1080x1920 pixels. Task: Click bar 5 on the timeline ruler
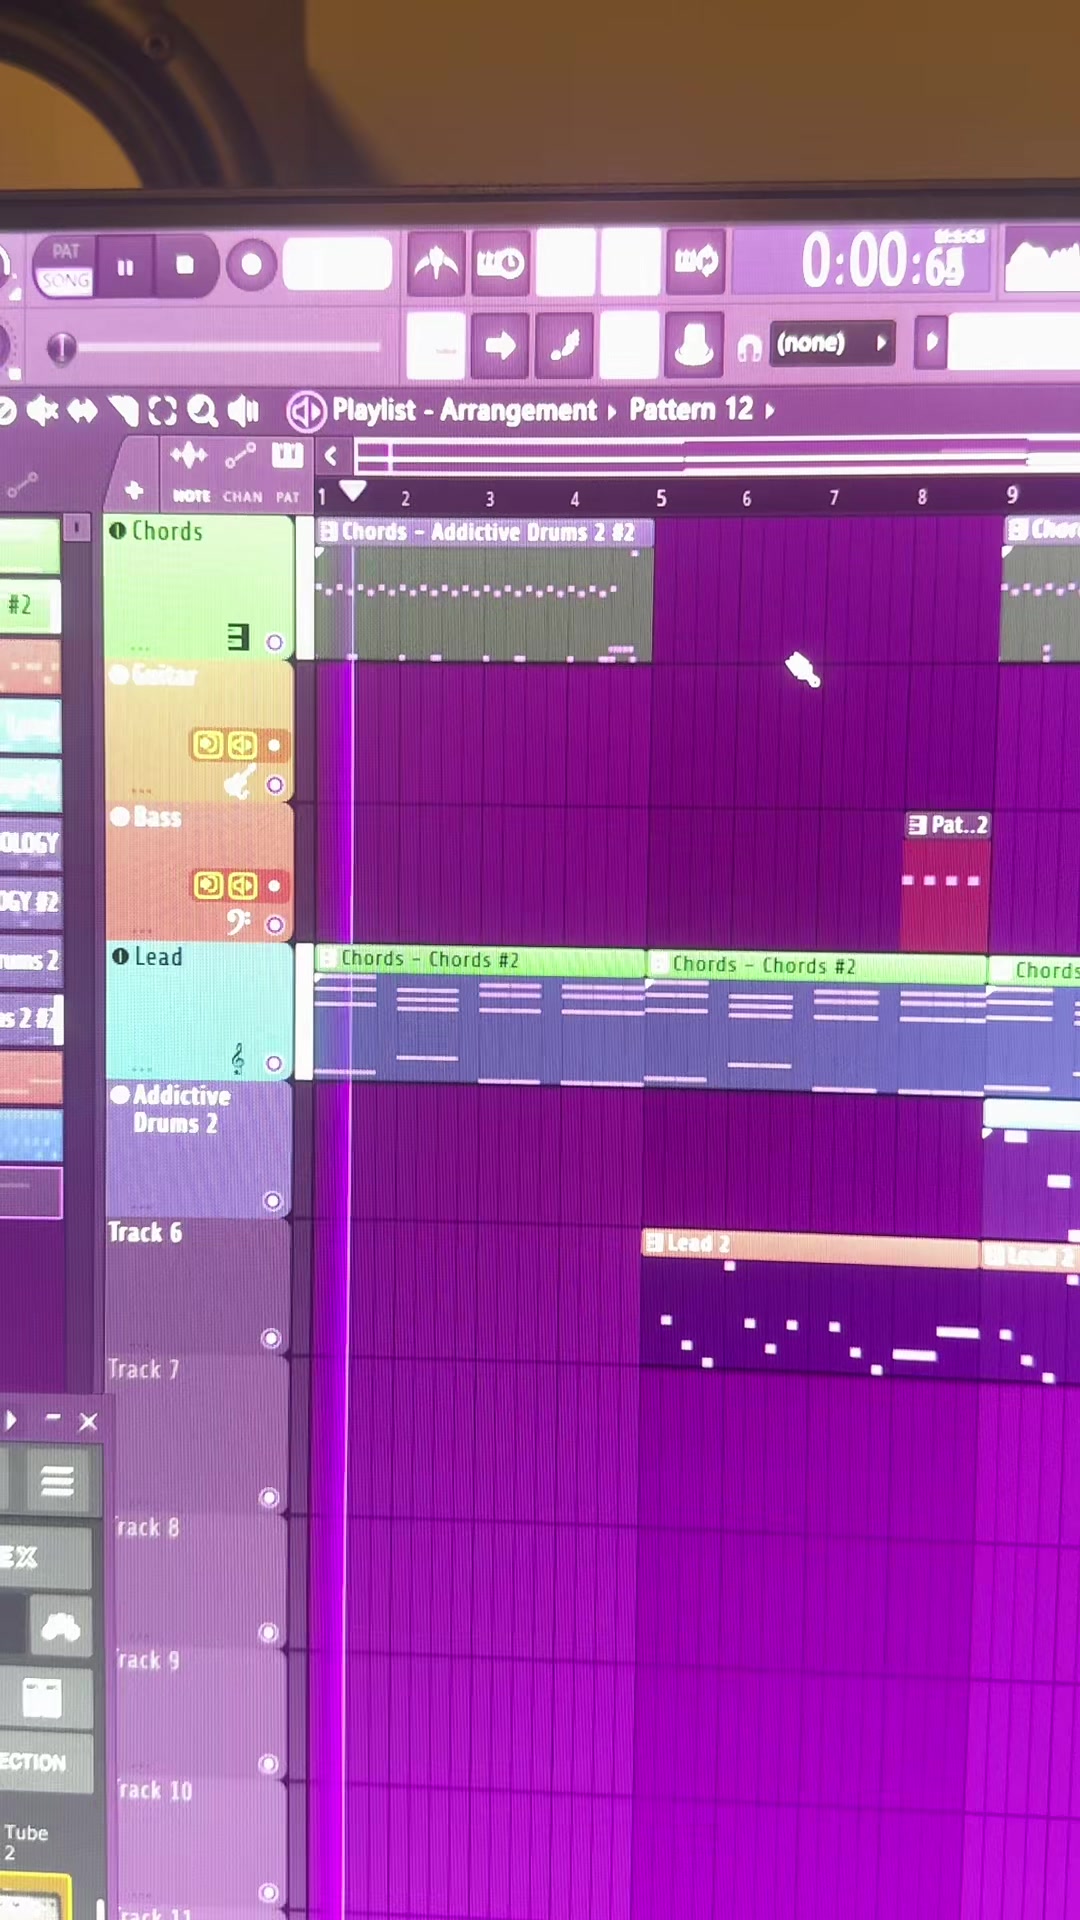click(x=661, y=498)
